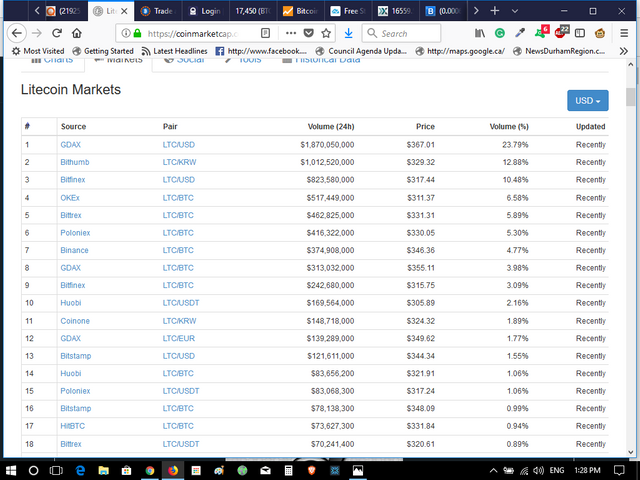
Task: Click the Grammarly green extension icon
Action: [x=500, y=33]
